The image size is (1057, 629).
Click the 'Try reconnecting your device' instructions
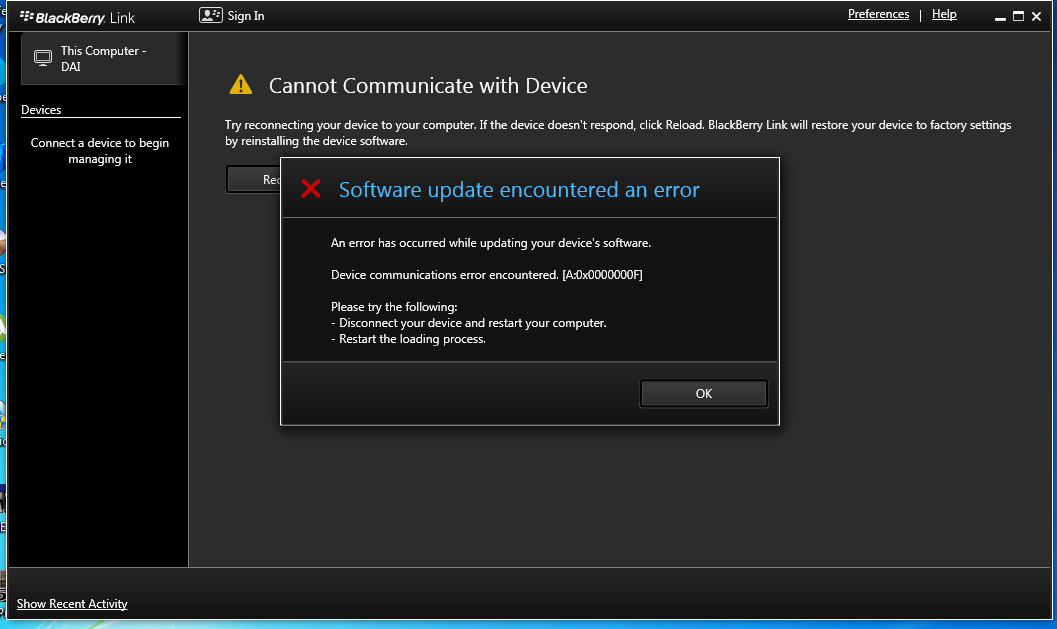point(618,133)
